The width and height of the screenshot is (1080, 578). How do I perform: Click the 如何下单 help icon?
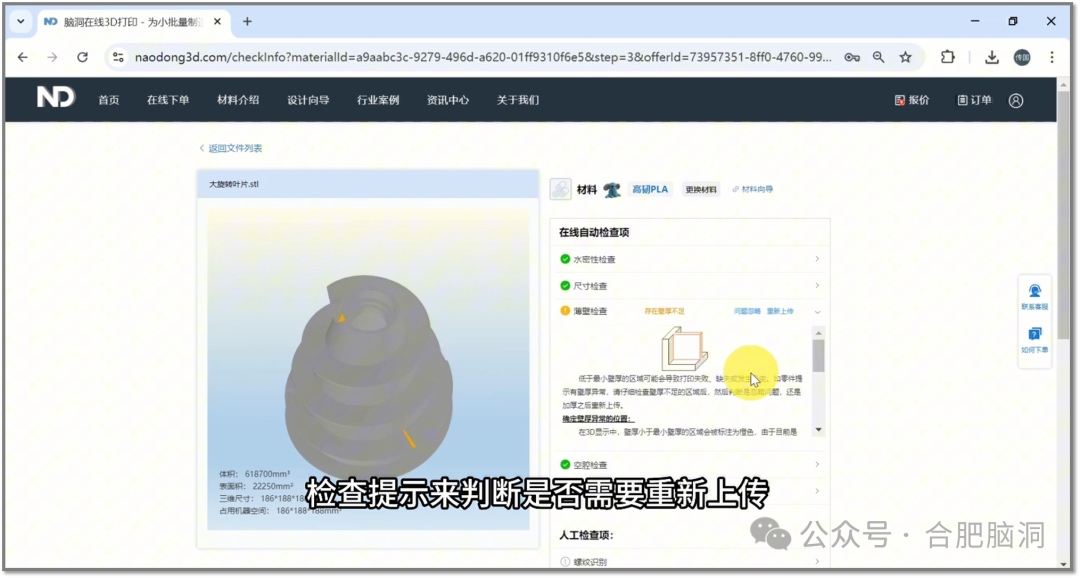1035,340
